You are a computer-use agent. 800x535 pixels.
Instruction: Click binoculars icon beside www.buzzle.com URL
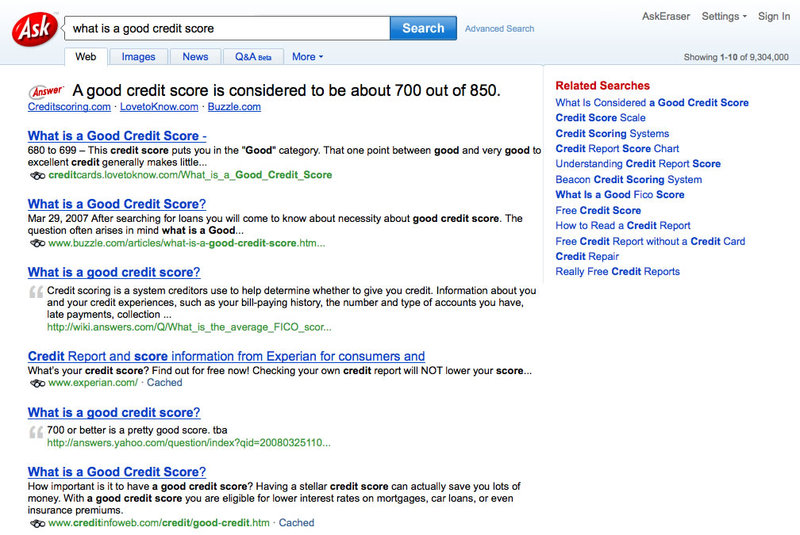tap(37, 243)
